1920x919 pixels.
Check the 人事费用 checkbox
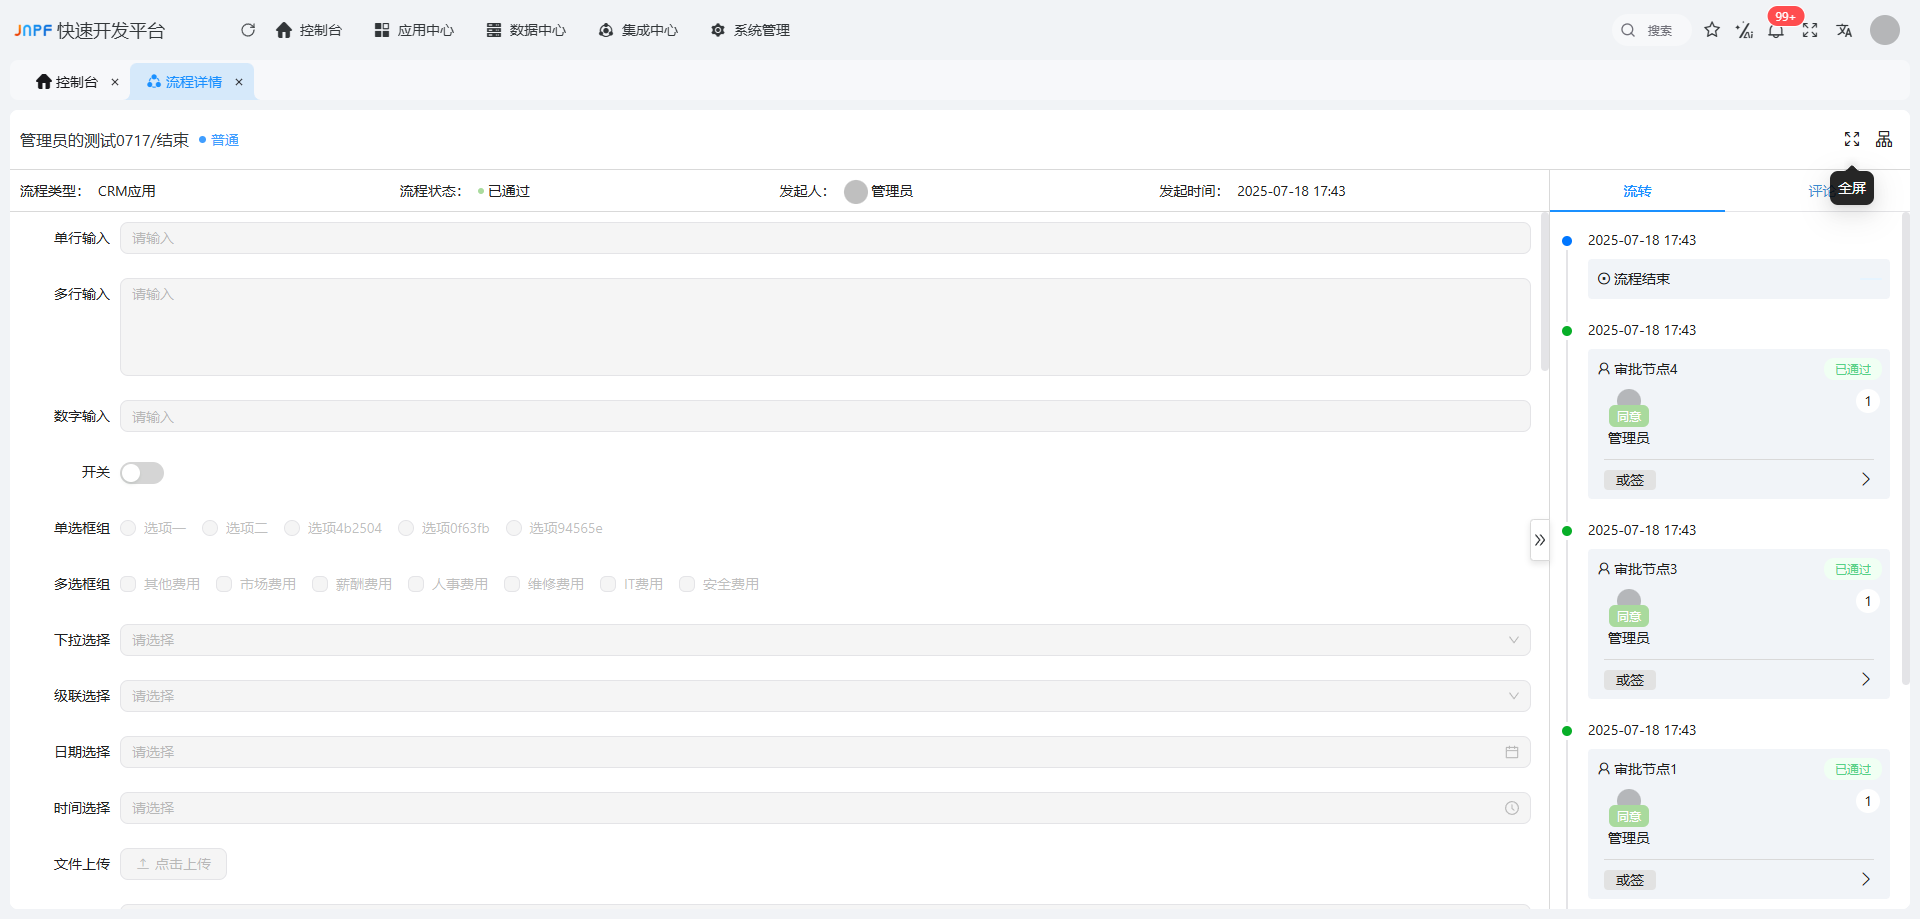[x=416, y=584]
